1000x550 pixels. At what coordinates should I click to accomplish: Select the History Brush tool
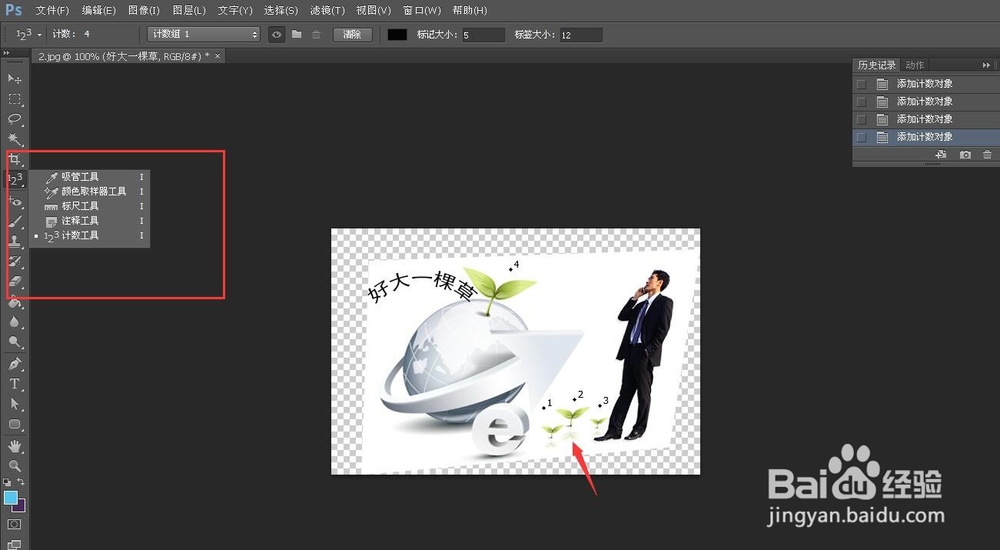pyautogui.click(x=14, y=262)
